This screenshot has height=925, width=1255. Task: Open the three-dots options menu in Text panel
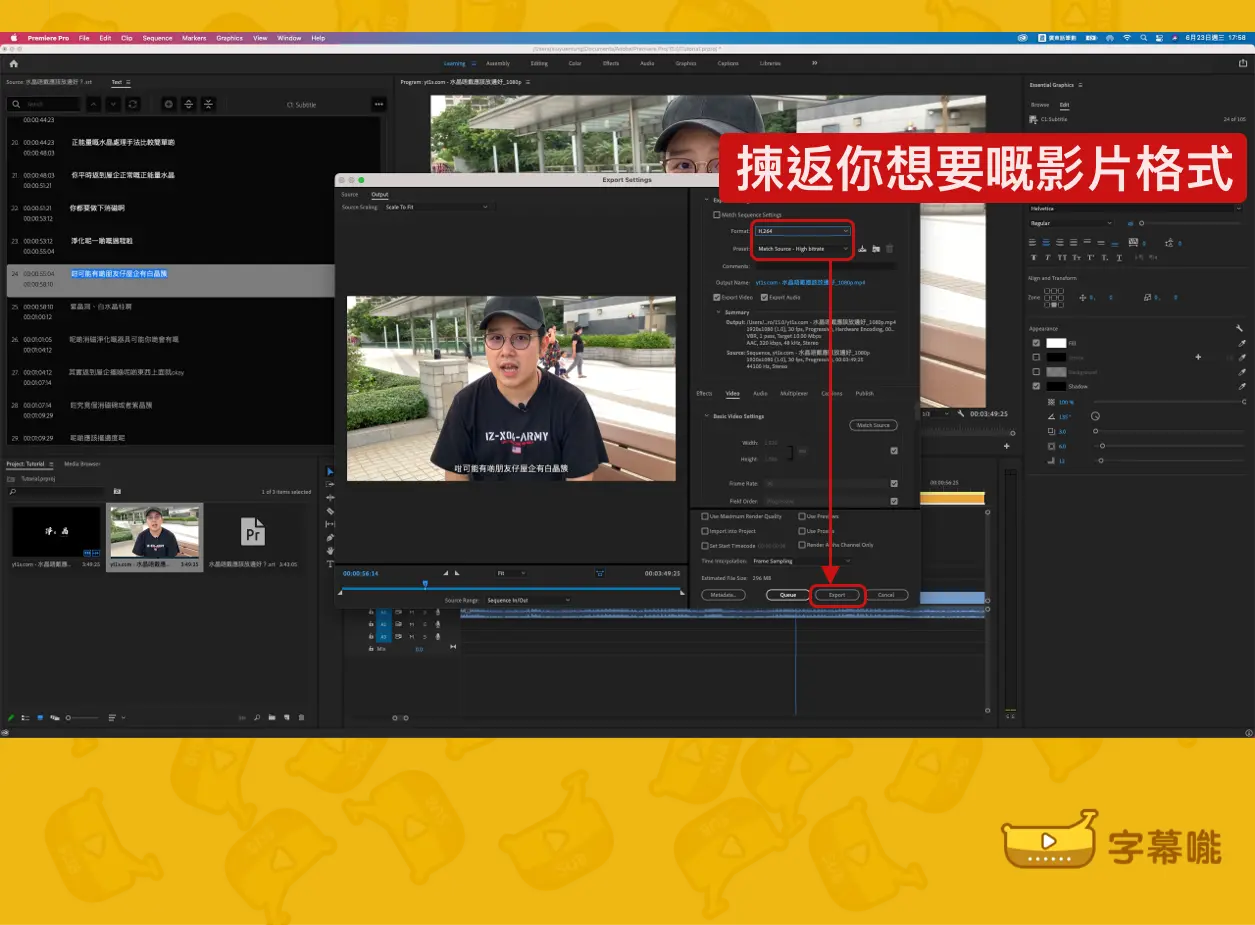pos(378,104)
